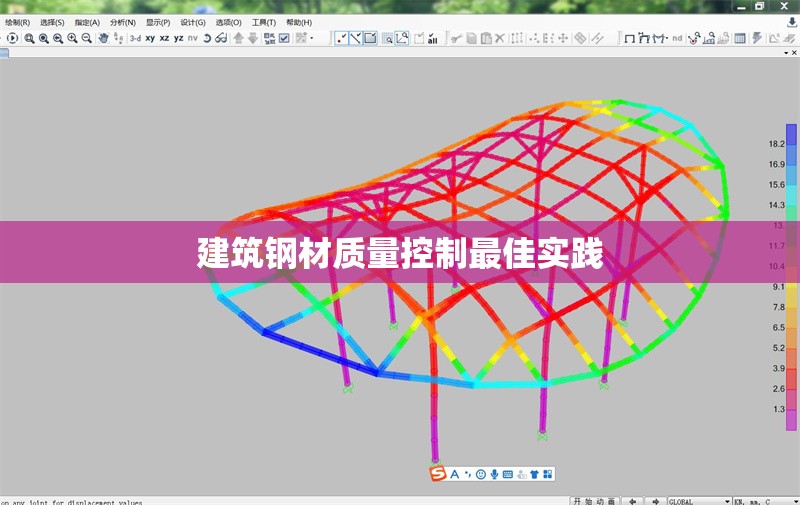Open set display options checkmark icon

click(x=284, y=38)
